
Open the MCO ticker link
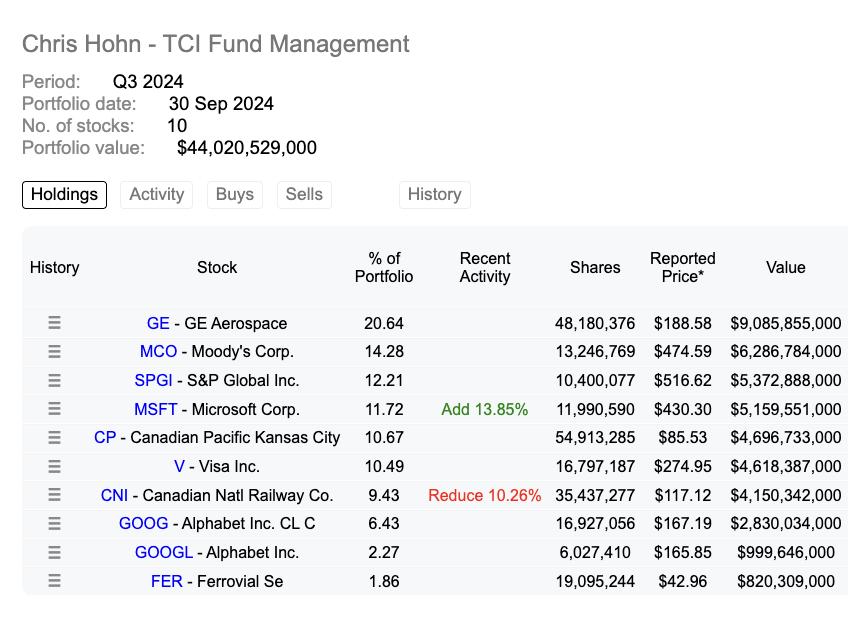158,351
